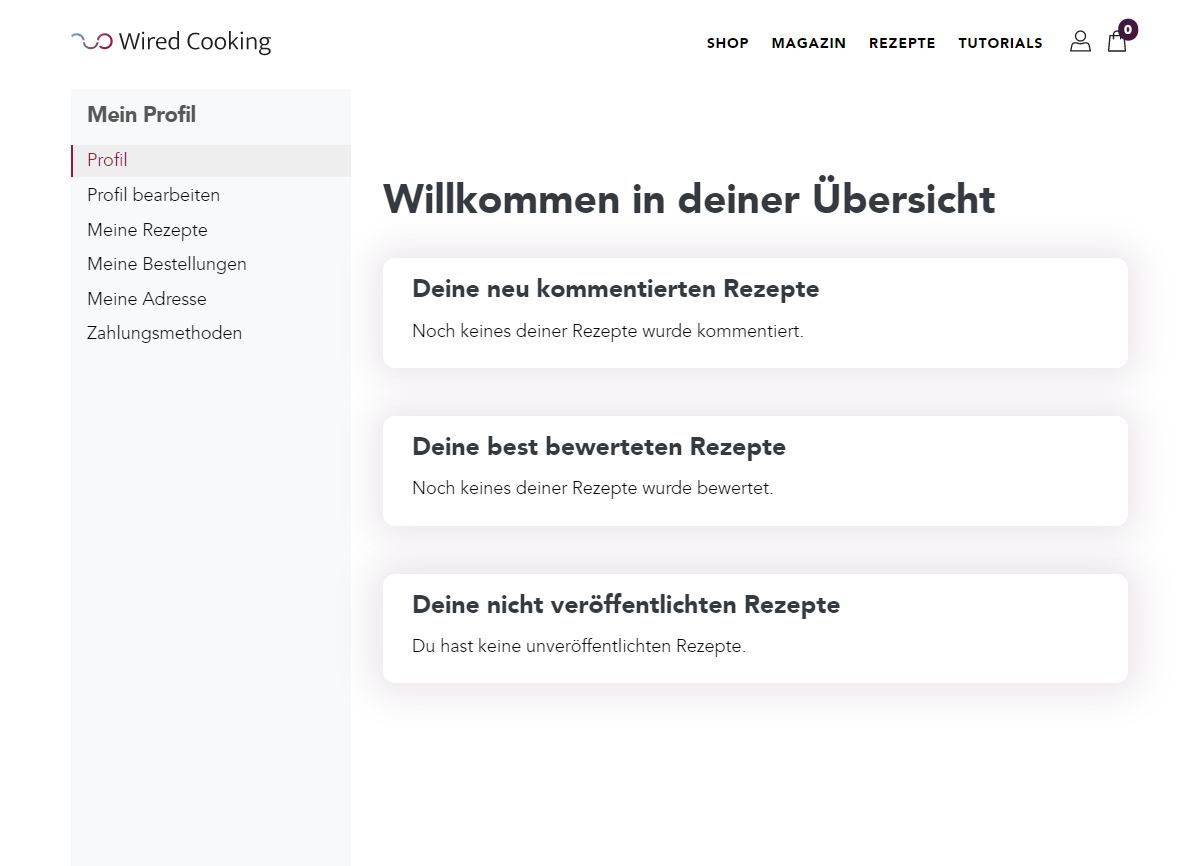Image resolution: width=1200 pixels, height=866 pixels.
Task: Click the Wired Cooking wave logo icon
Action: tap(91, 42)
